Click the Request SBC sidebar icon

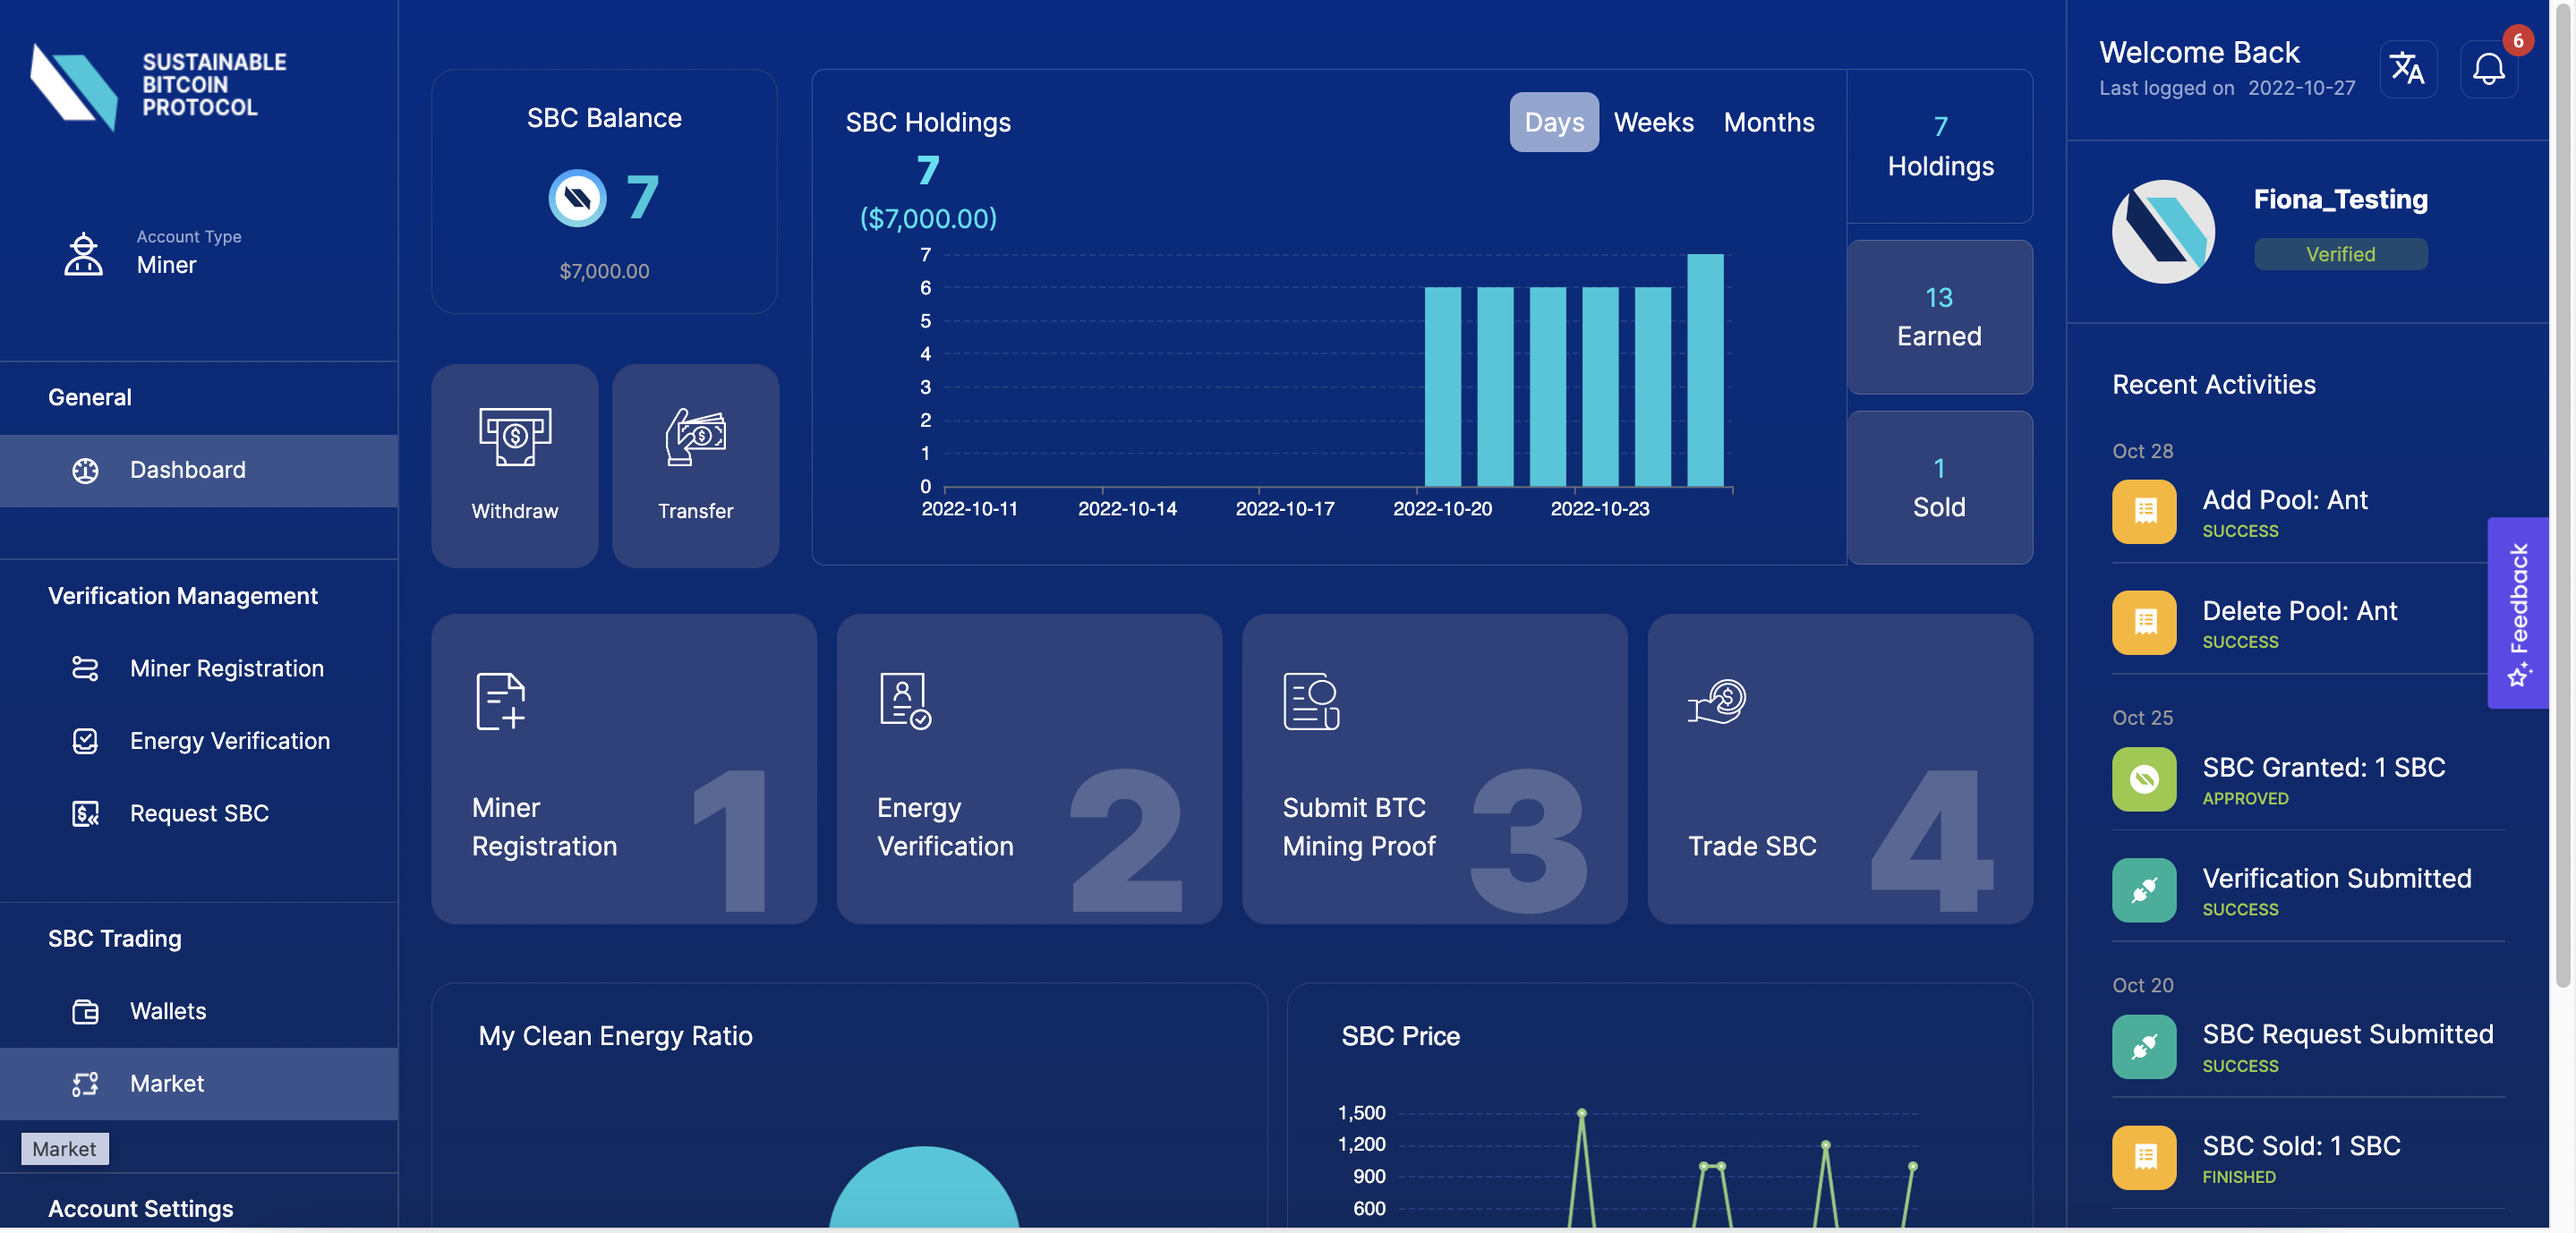pyautogui.click(x=85, y=813)
